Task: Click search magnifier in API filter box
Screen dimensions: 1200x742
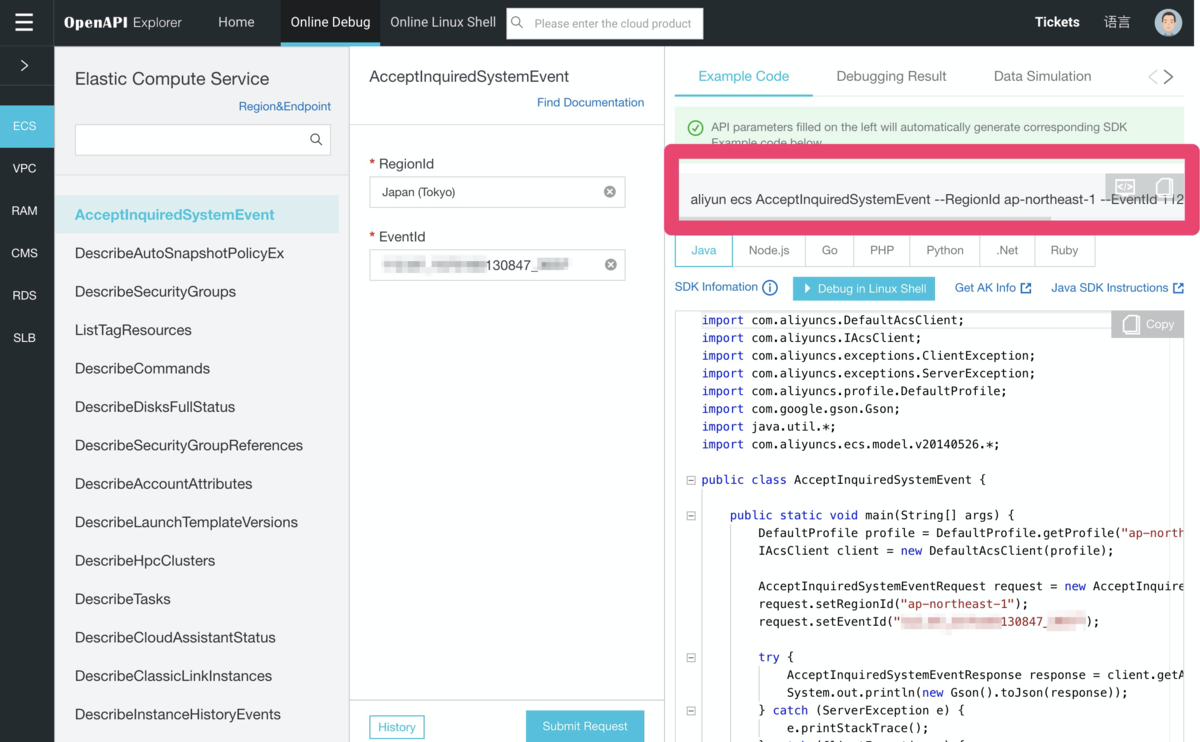Action: pyautogui.click(x=316, y=140)
